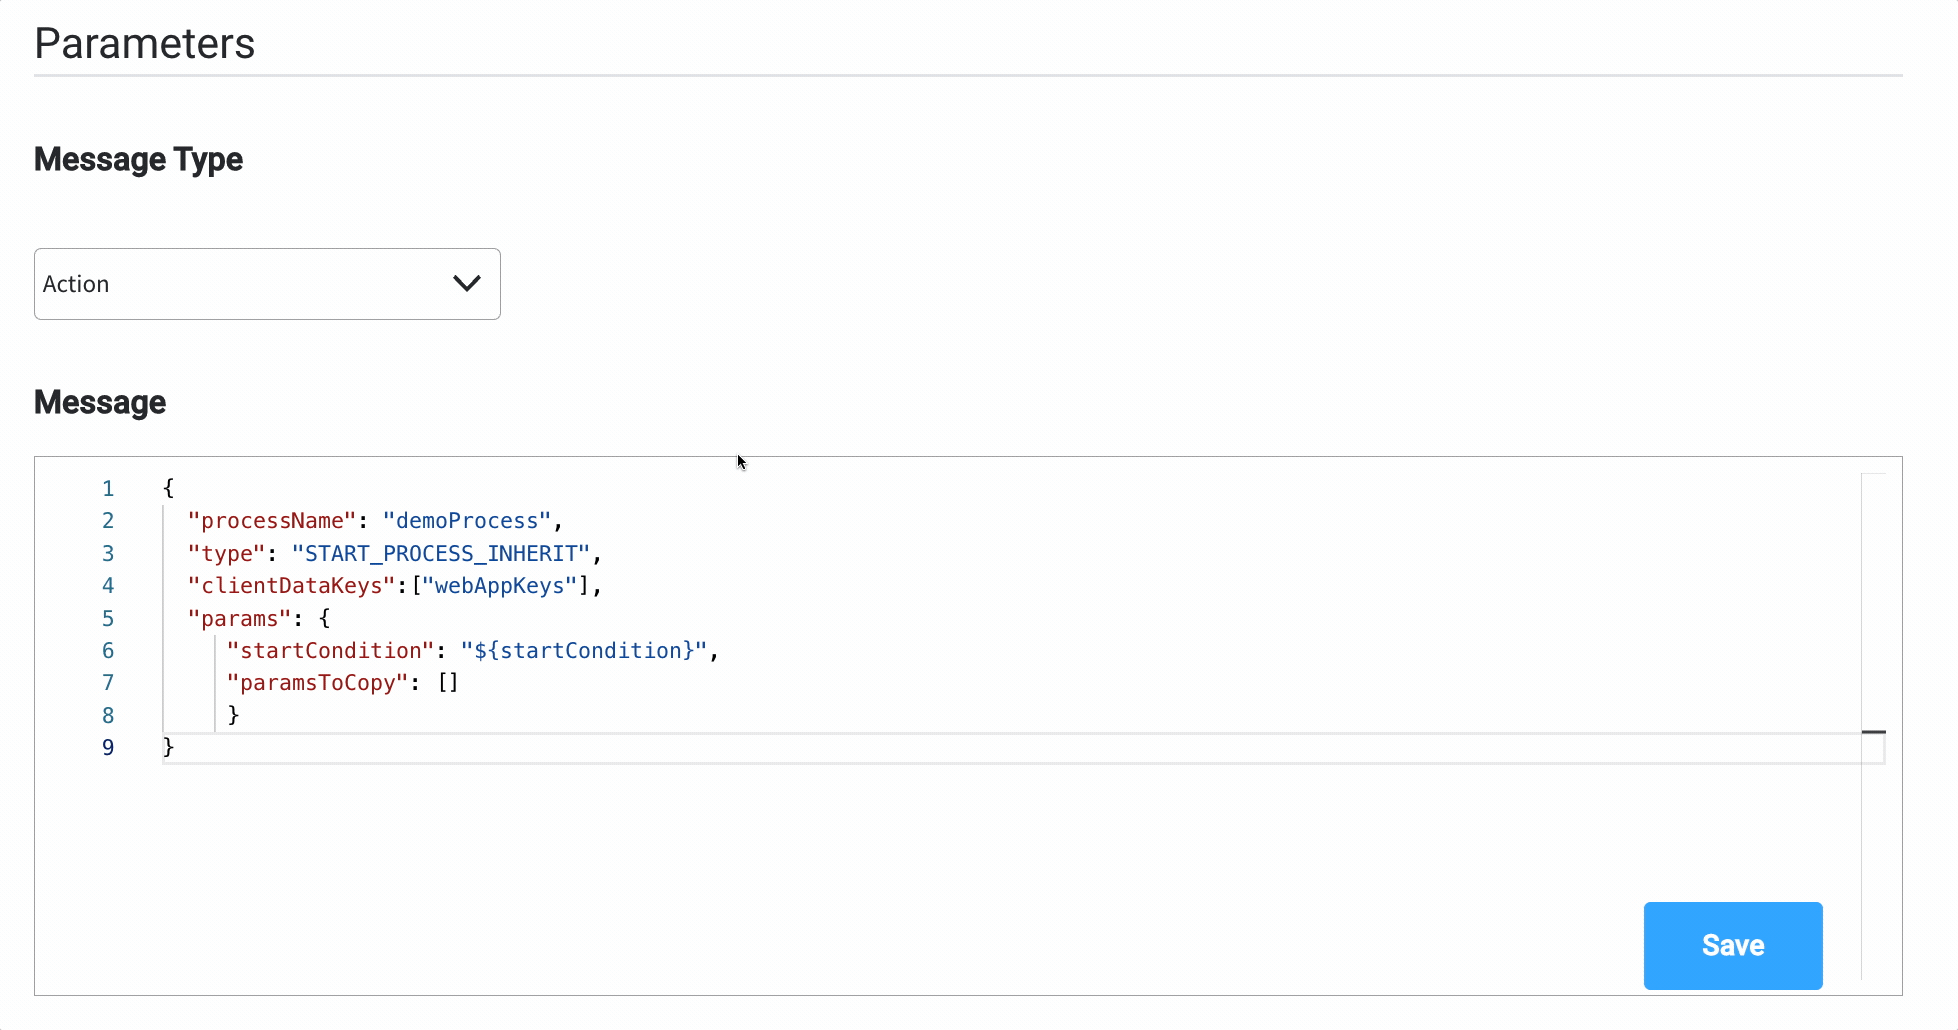This screenshot has width=1958, height=1030.
Task: Click line number 1 in gutter
Action: [108, 489]
